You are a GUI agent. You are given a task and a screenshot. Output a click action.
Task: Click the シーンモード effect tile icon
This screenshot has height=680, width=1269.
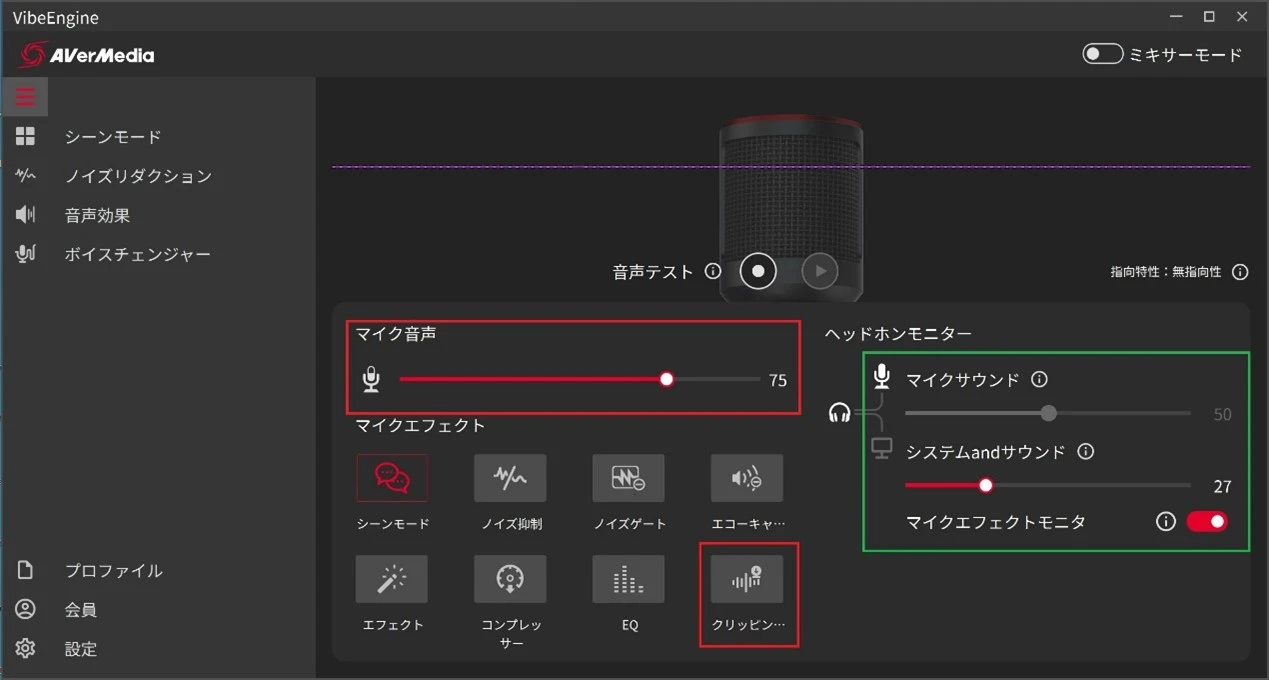(x=392, y=478)
